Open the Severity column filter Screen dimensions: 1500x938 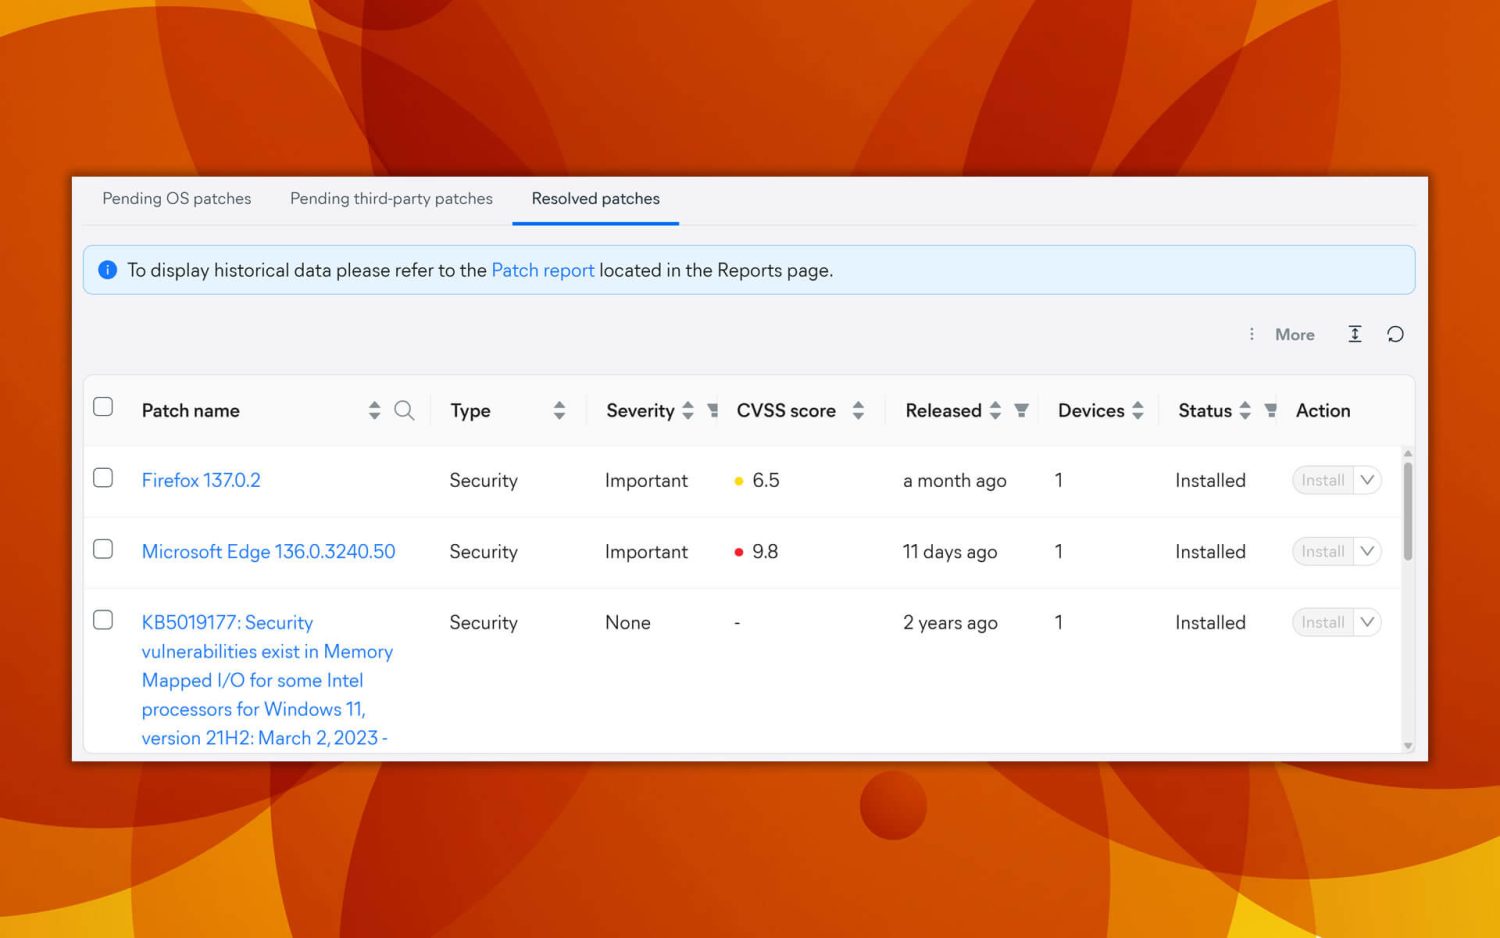(x=711, y=410)
